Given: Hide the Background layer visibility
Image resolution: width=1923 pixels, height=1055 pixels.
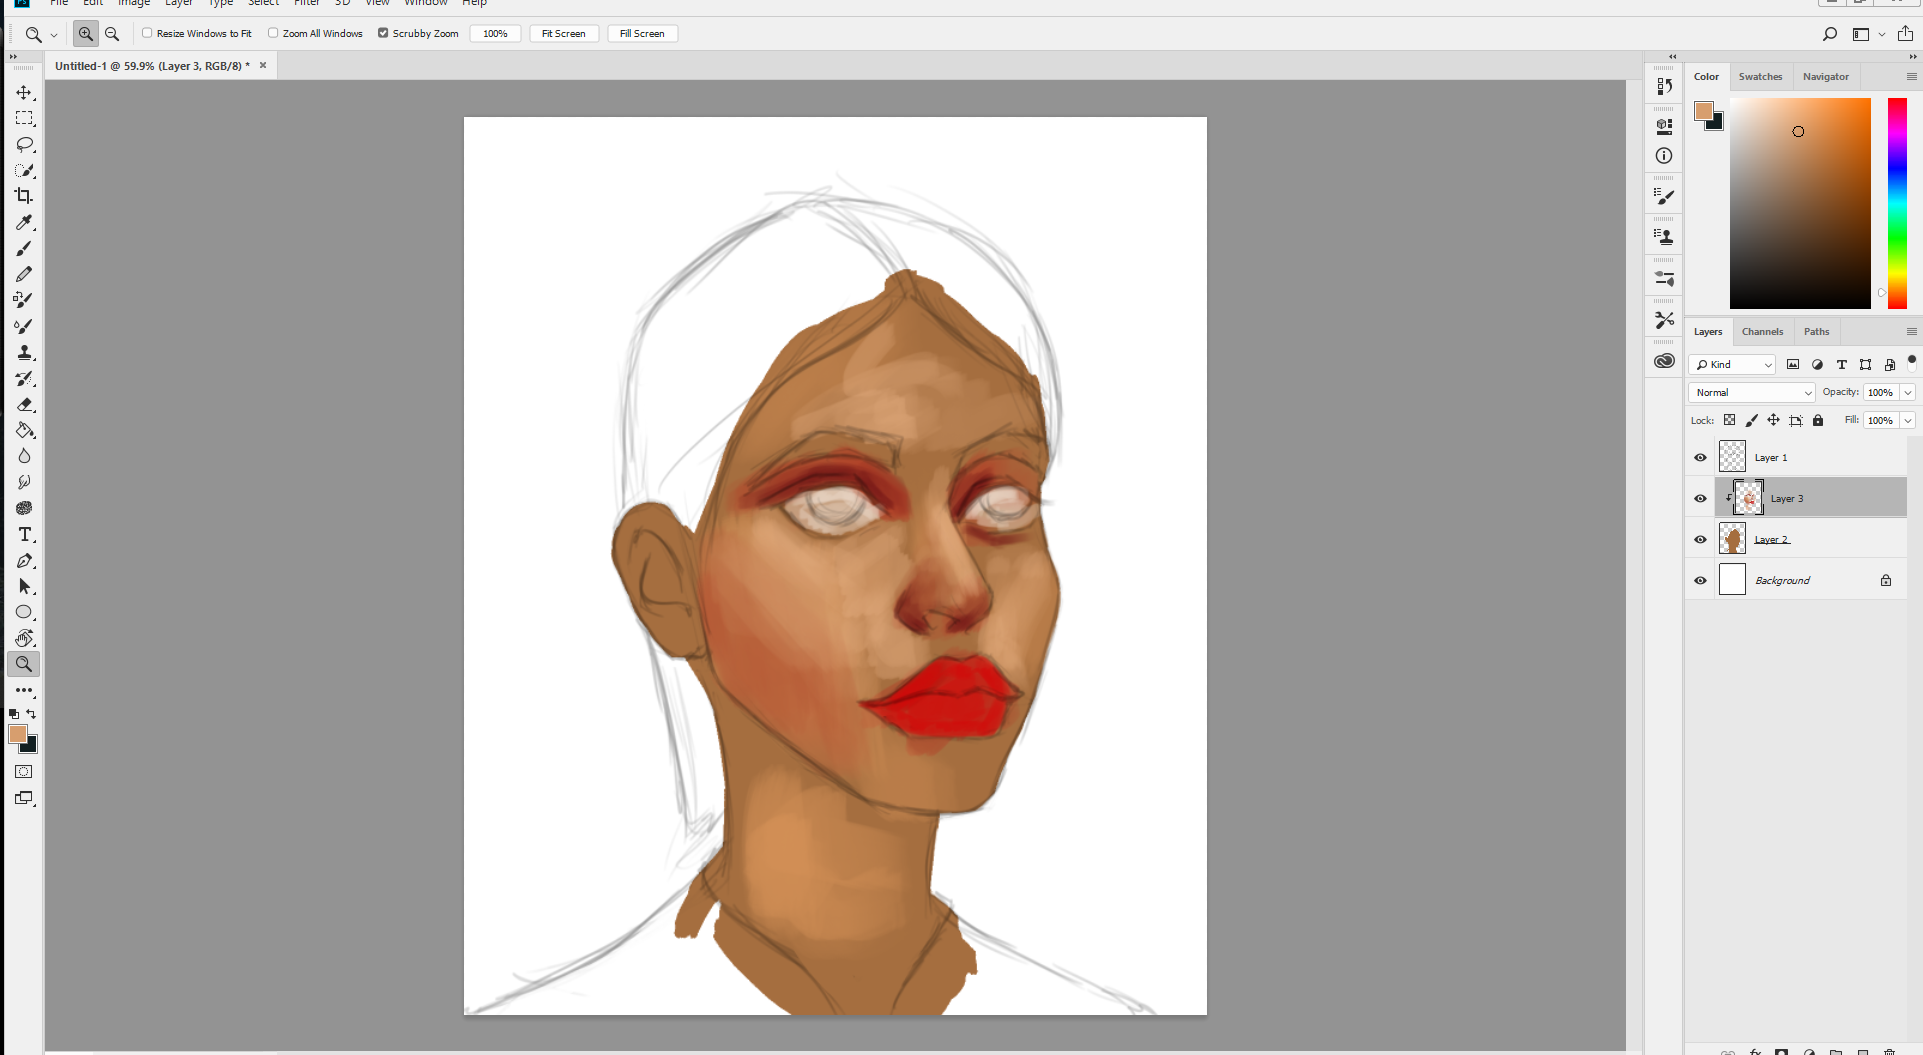Looking at the screenshot, I should coord(1700,580).
